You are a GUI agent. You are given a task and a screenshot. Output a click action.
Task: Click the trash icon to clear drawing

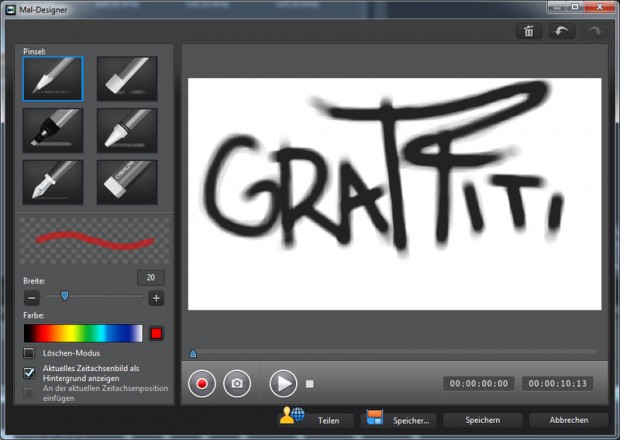(x=528, y=31)
